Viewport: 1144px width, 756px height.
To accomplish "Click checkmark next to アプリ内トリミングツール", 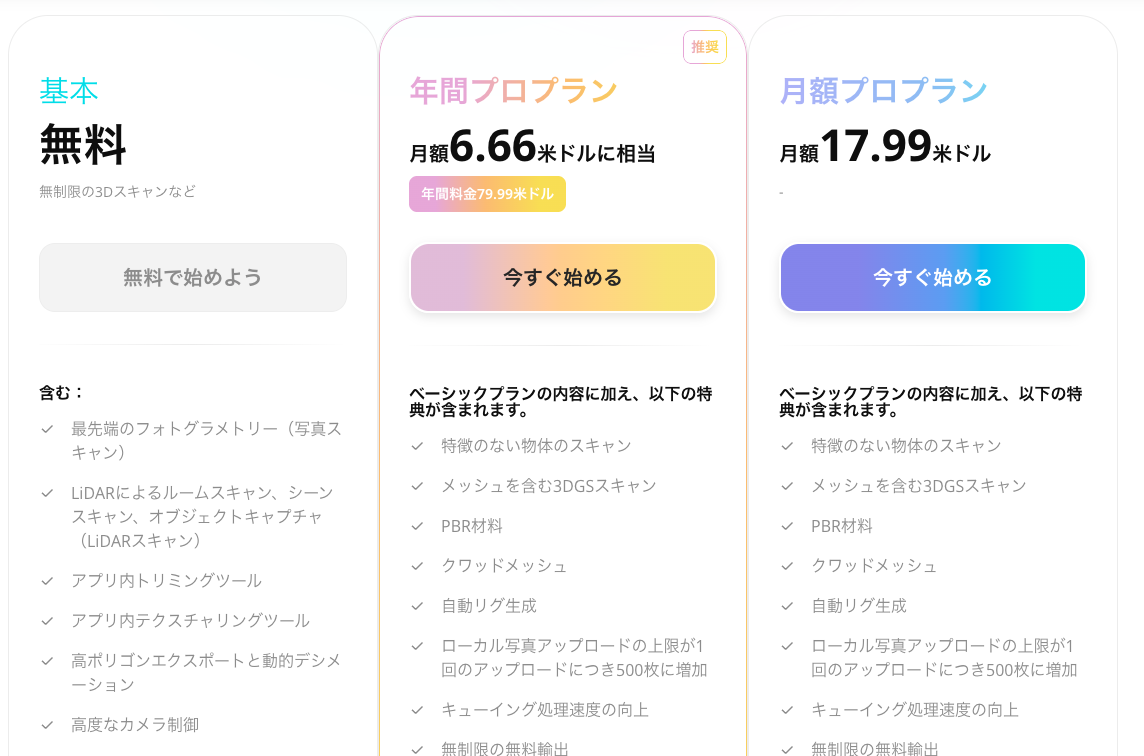I will [47, 581].
